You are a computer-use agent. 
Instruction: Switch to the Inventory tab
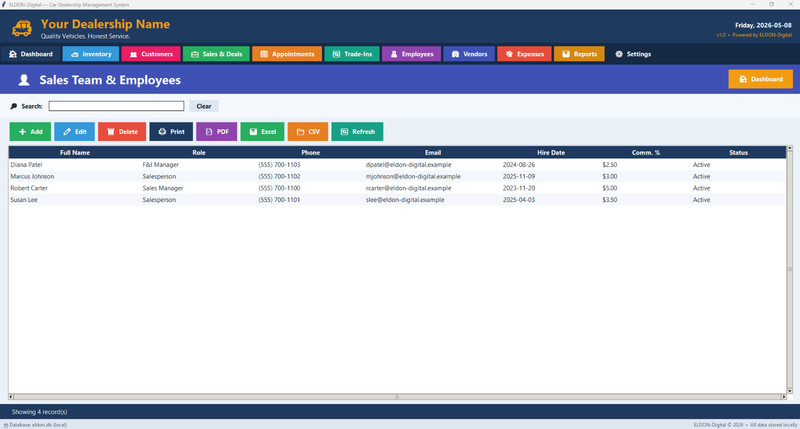point(91,54)
